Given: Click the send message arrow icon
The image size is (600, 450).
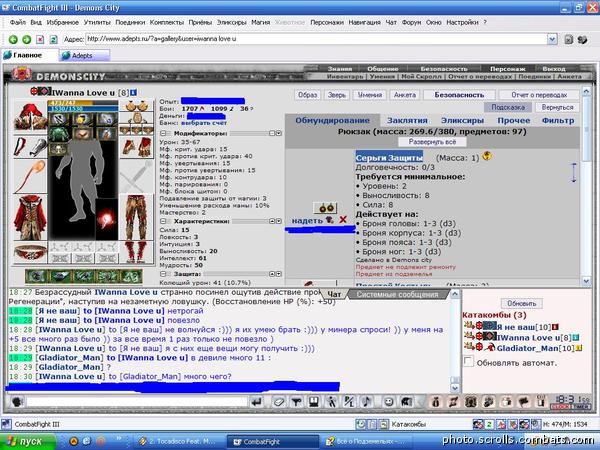Looking at the screenshot, I should 257,402.
